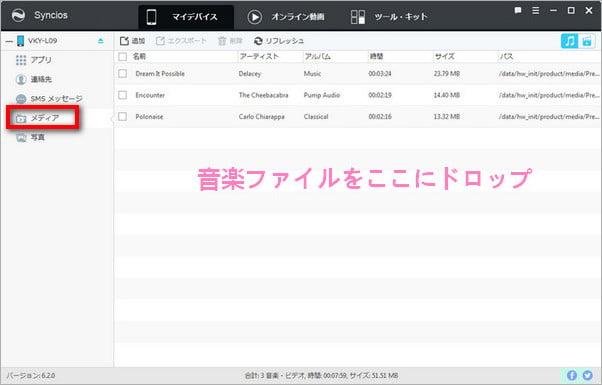Select the song Dream It Possible
The width and height of the screenshot is (602, 385).
coord(160,74)
